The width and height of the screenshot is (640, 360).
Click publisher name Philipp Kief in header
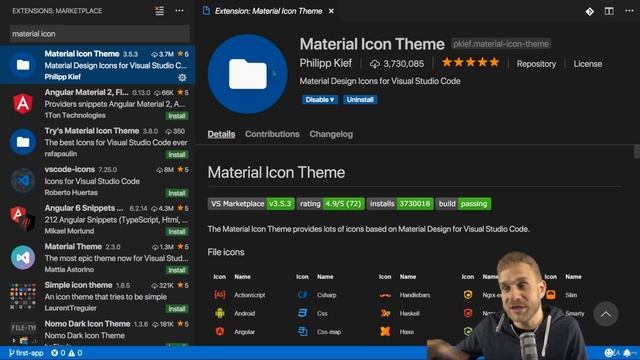(326, 63)
